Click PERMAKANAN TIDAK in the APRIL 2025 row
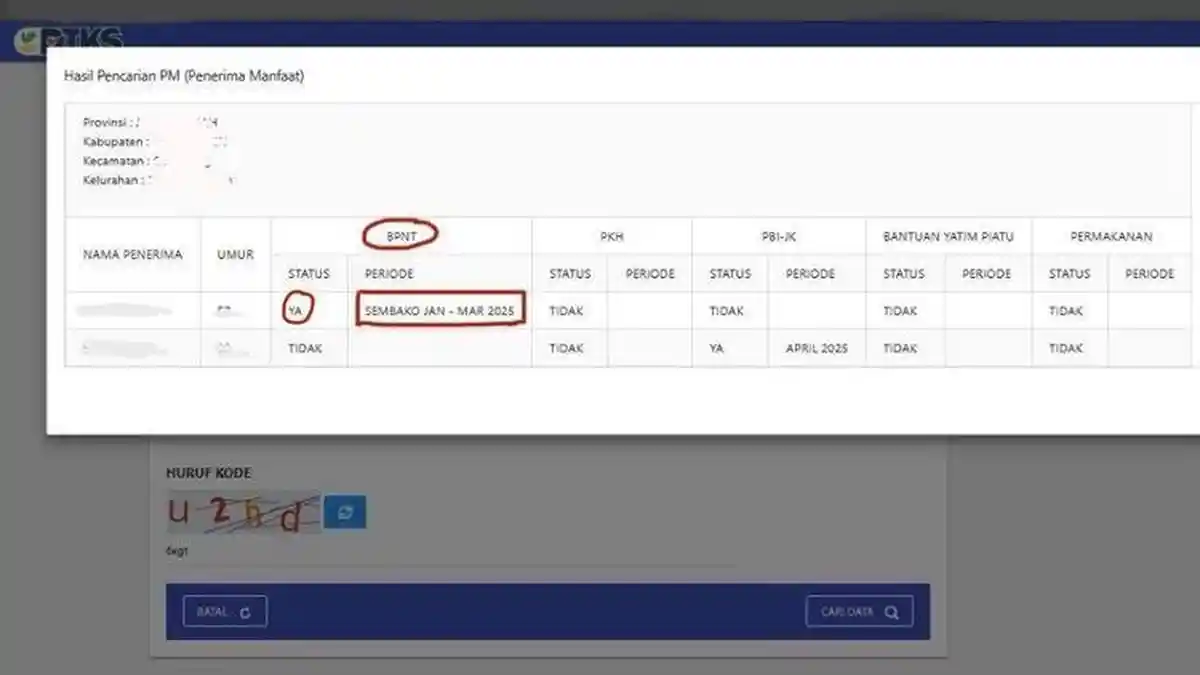1200x675 pixels. [x=1065, y=348]
